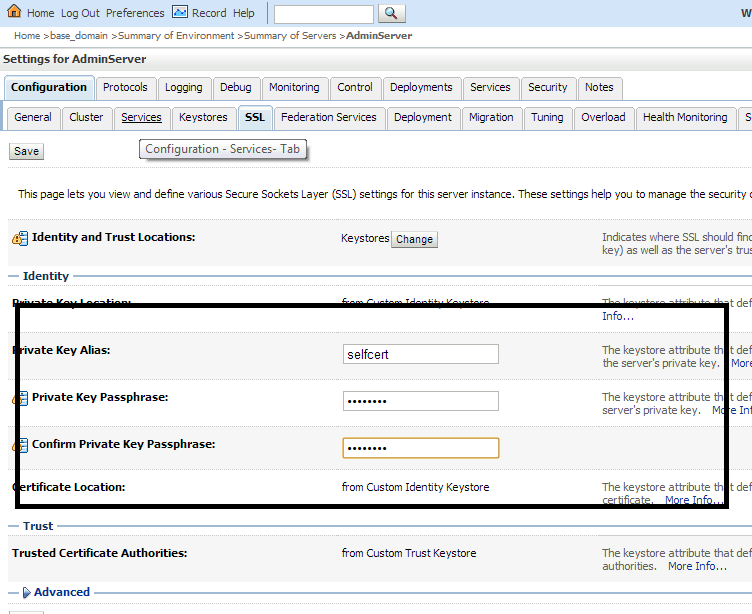Screen dimensions: 752x614
Task: Click the Private Key Passphrase field
Action: 421,401
